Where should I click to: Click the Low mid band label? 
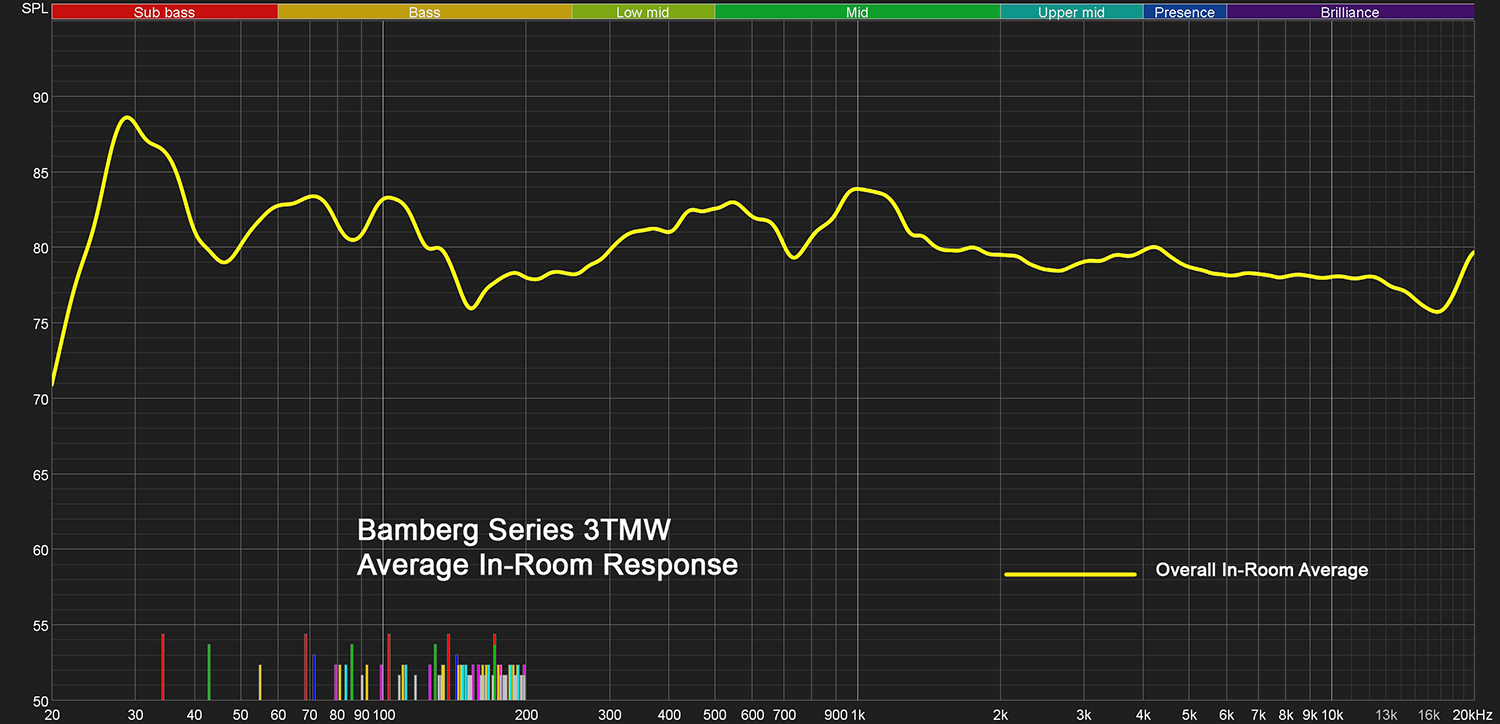643,13
